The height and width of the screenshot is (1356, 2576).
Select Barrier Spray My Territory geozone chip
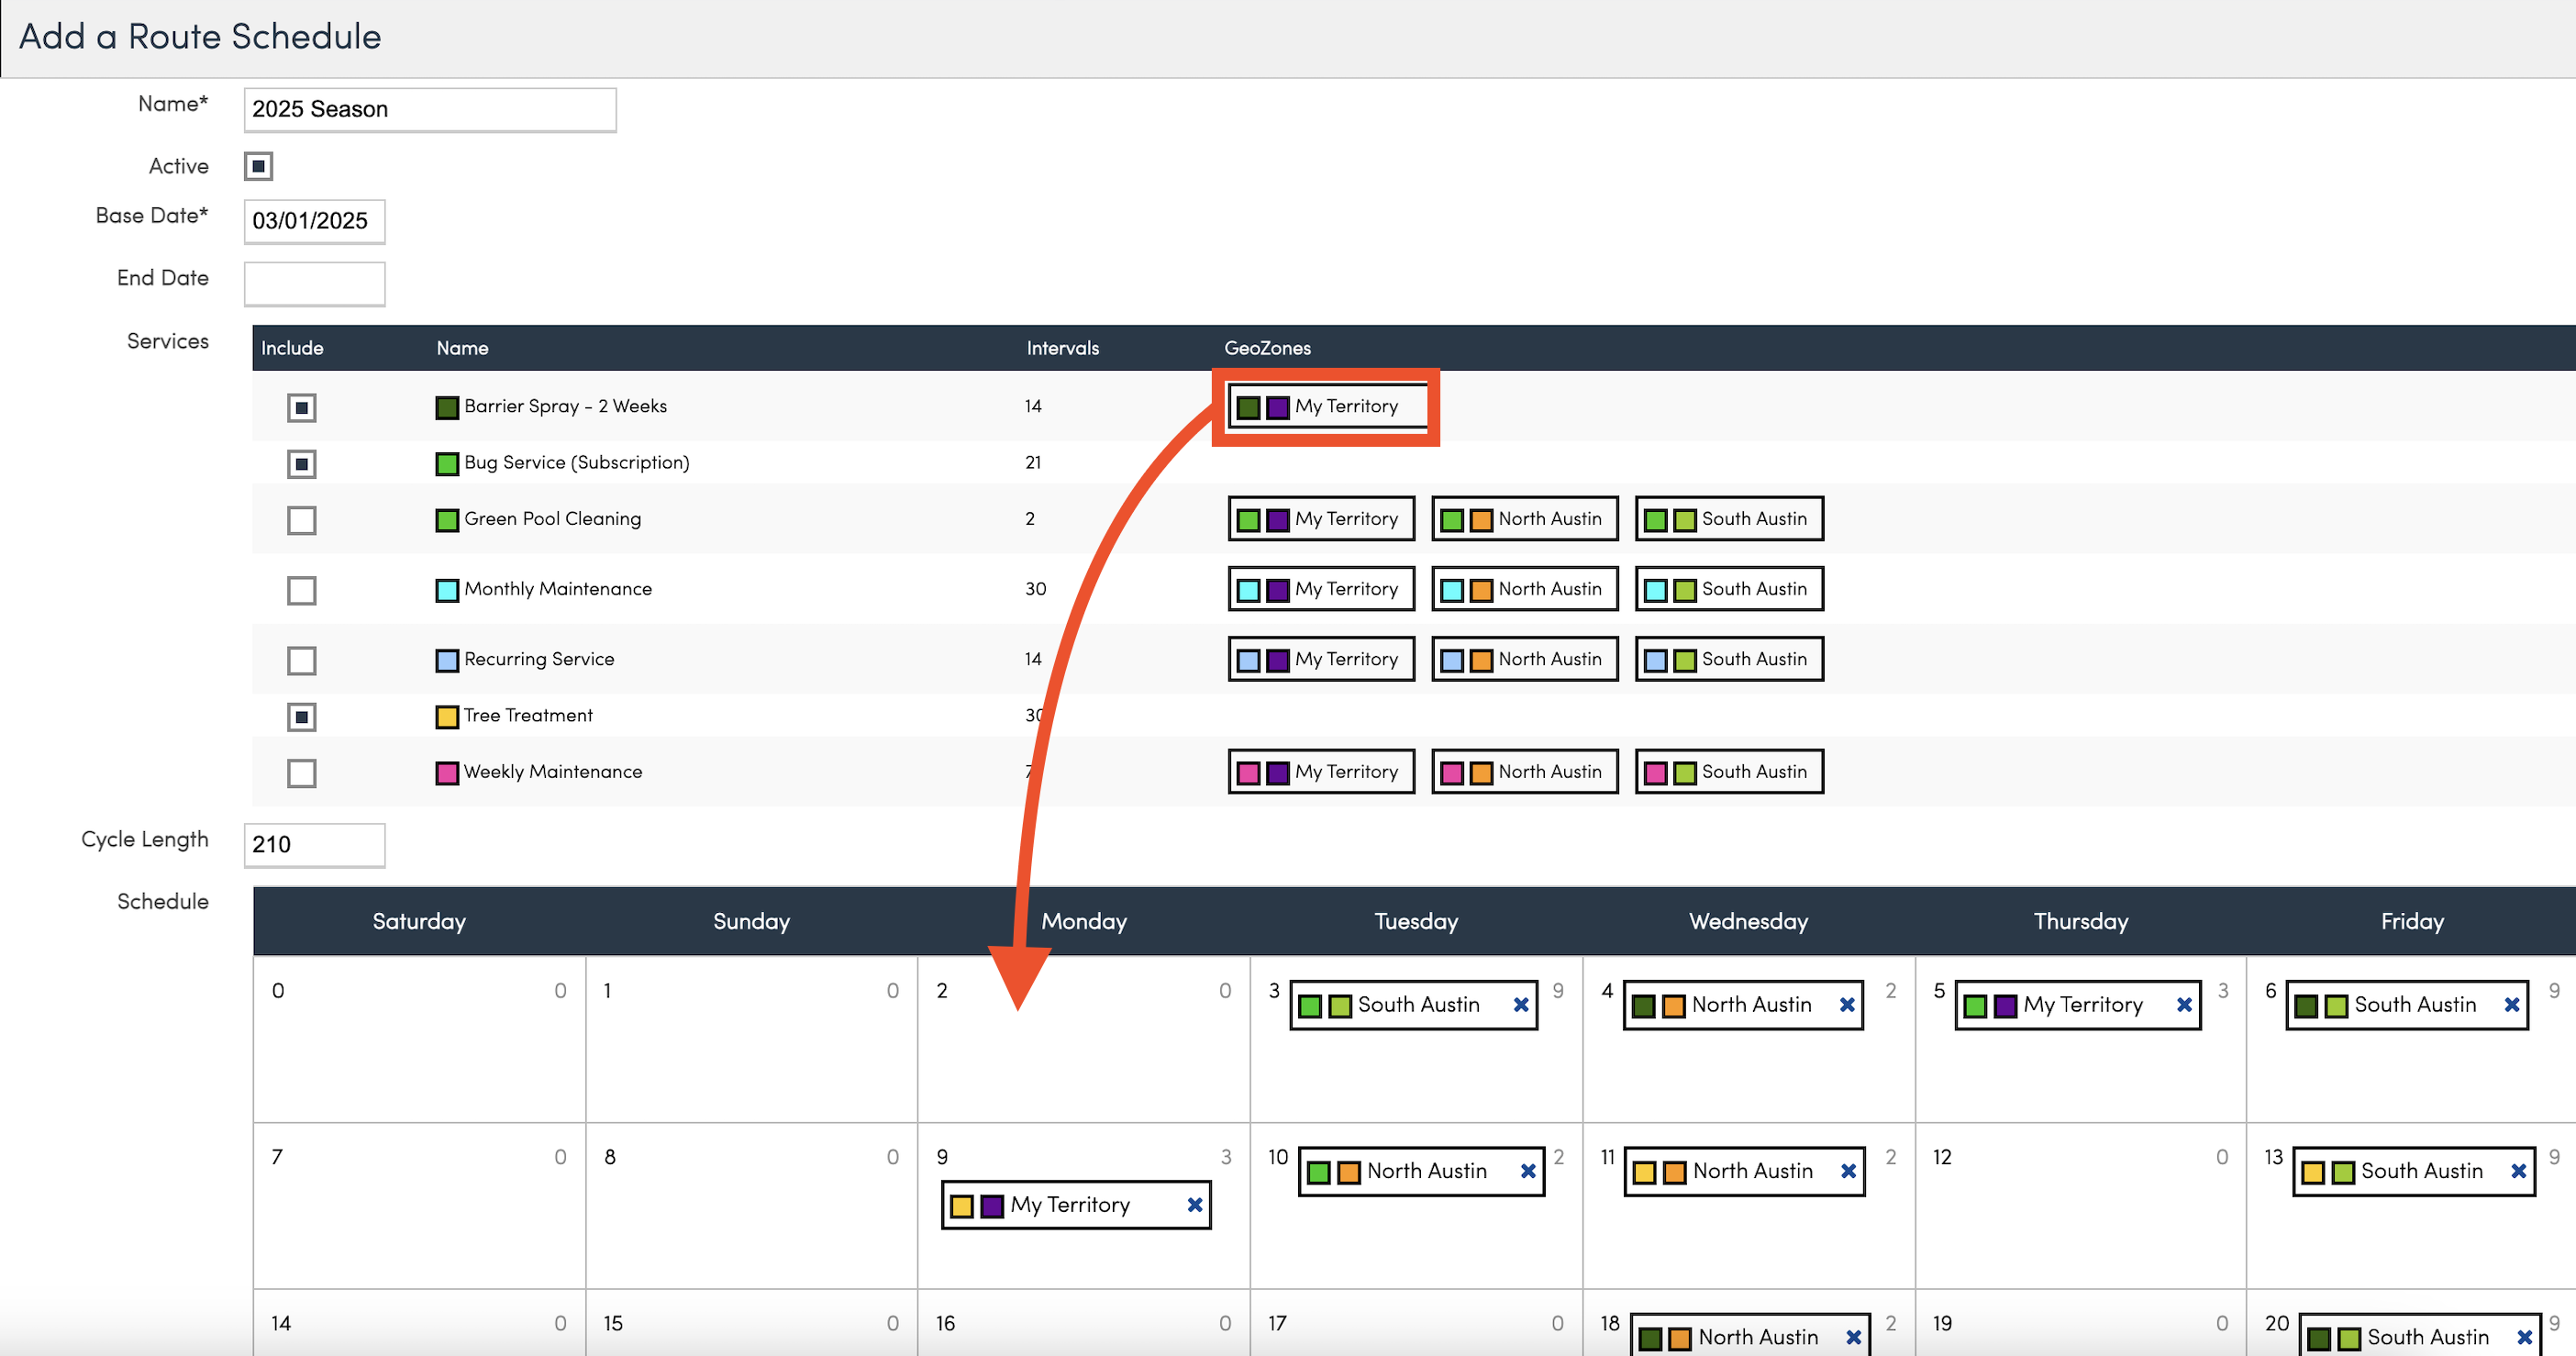click(x=1326, y=406)
